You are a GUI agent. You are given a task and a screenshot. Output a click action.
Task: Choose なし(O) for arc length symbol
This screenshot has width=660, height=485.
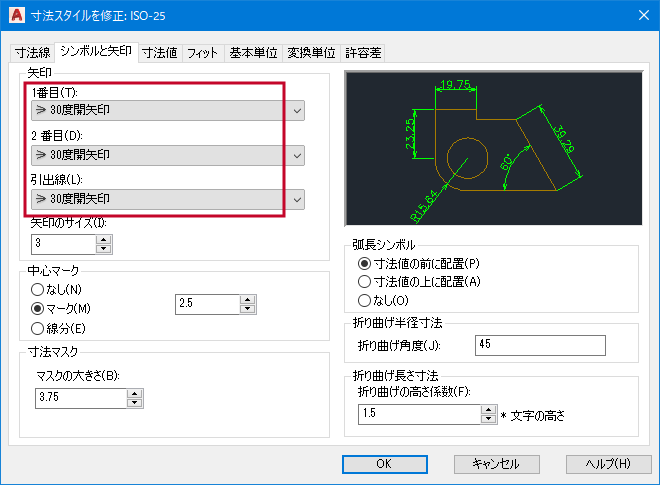click(364, 300)
